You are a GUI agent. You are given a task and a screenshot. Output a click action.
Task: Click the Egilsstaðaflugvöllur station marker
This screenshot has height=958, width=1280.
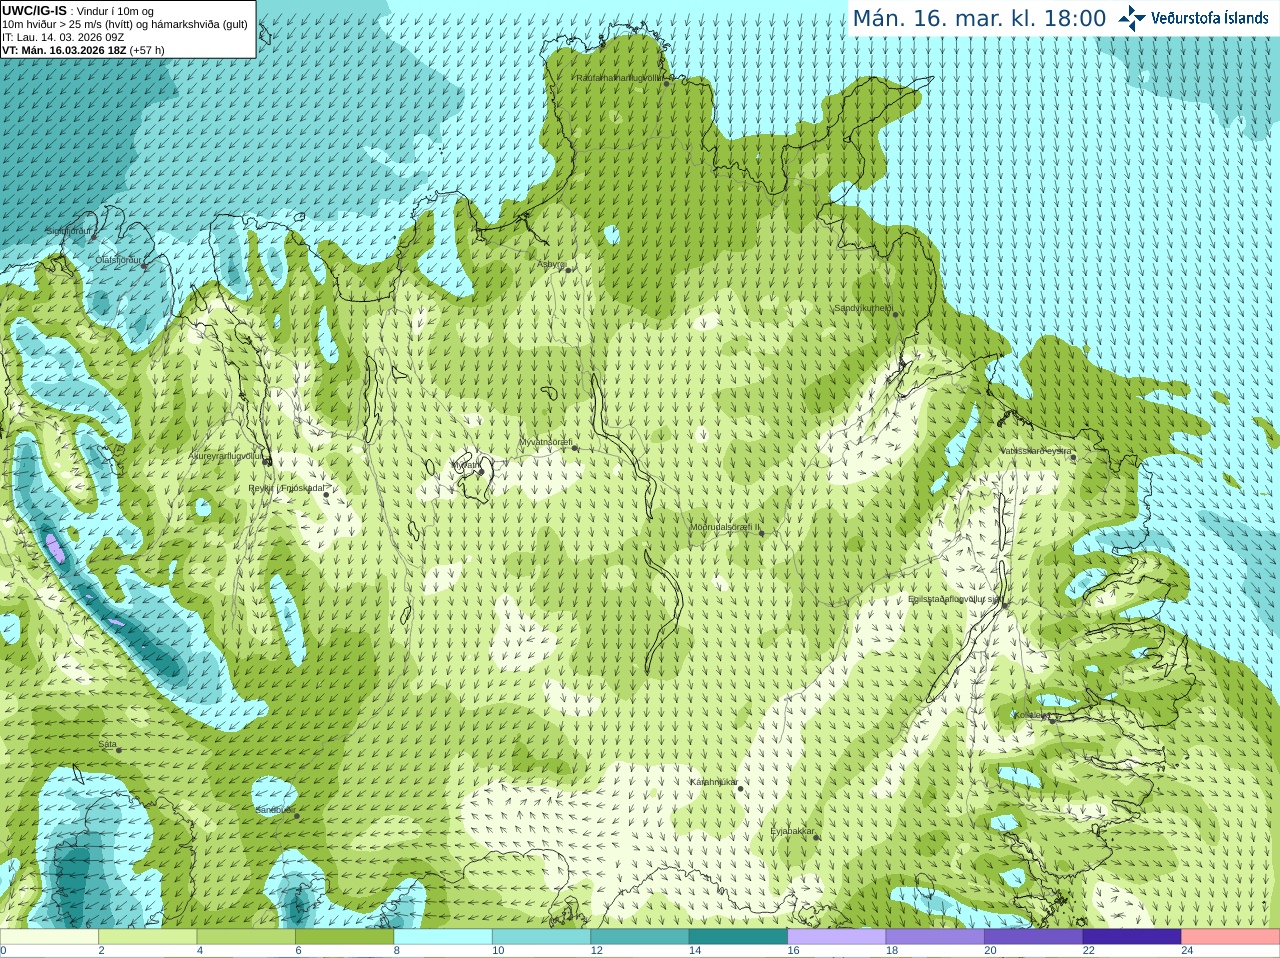1005,604
